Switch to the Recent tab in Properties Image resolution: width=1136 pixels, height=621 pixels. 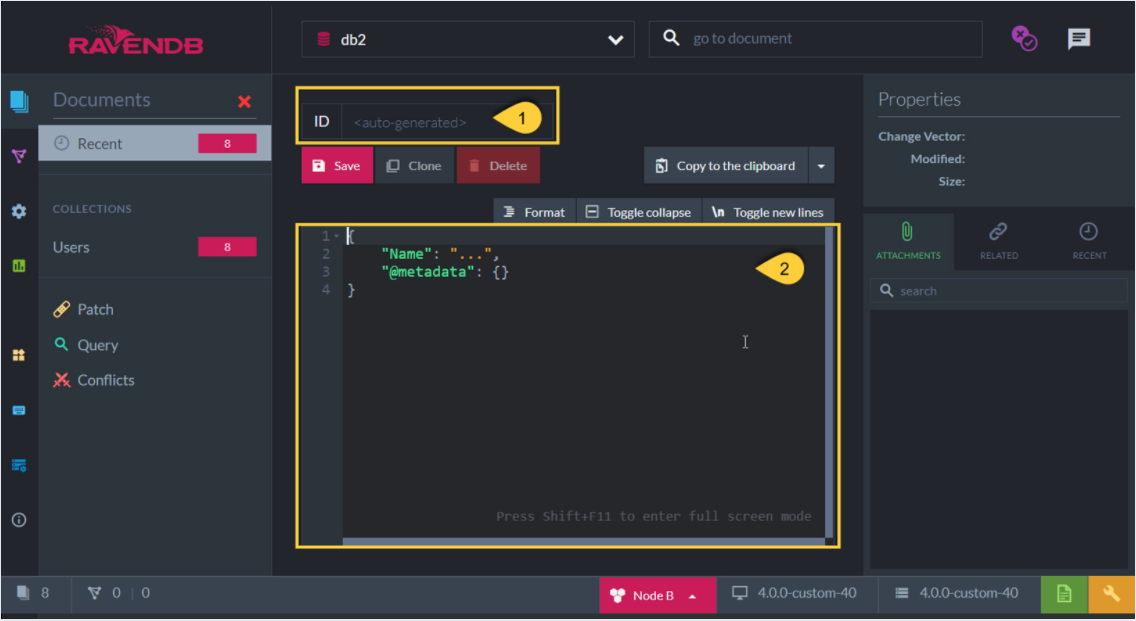coord(1088,241)
